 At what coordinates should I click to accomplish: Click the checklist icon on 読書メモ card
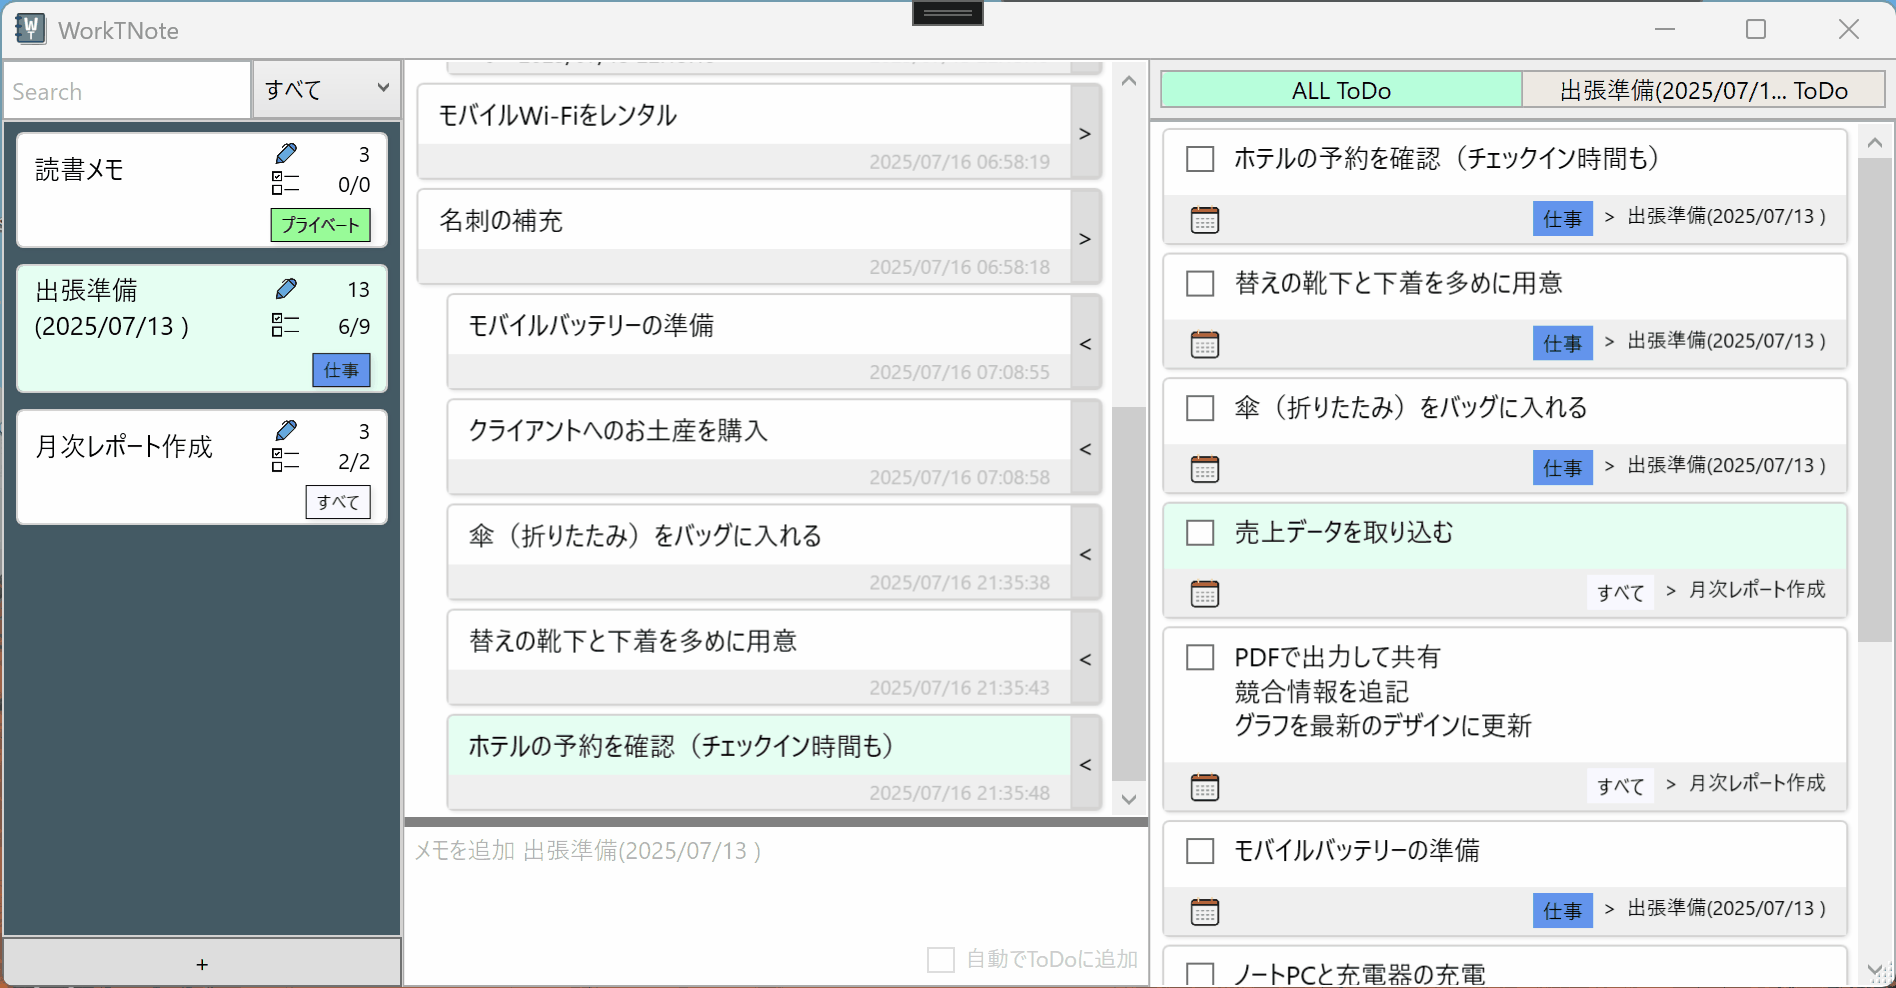[x=285, y=183]
